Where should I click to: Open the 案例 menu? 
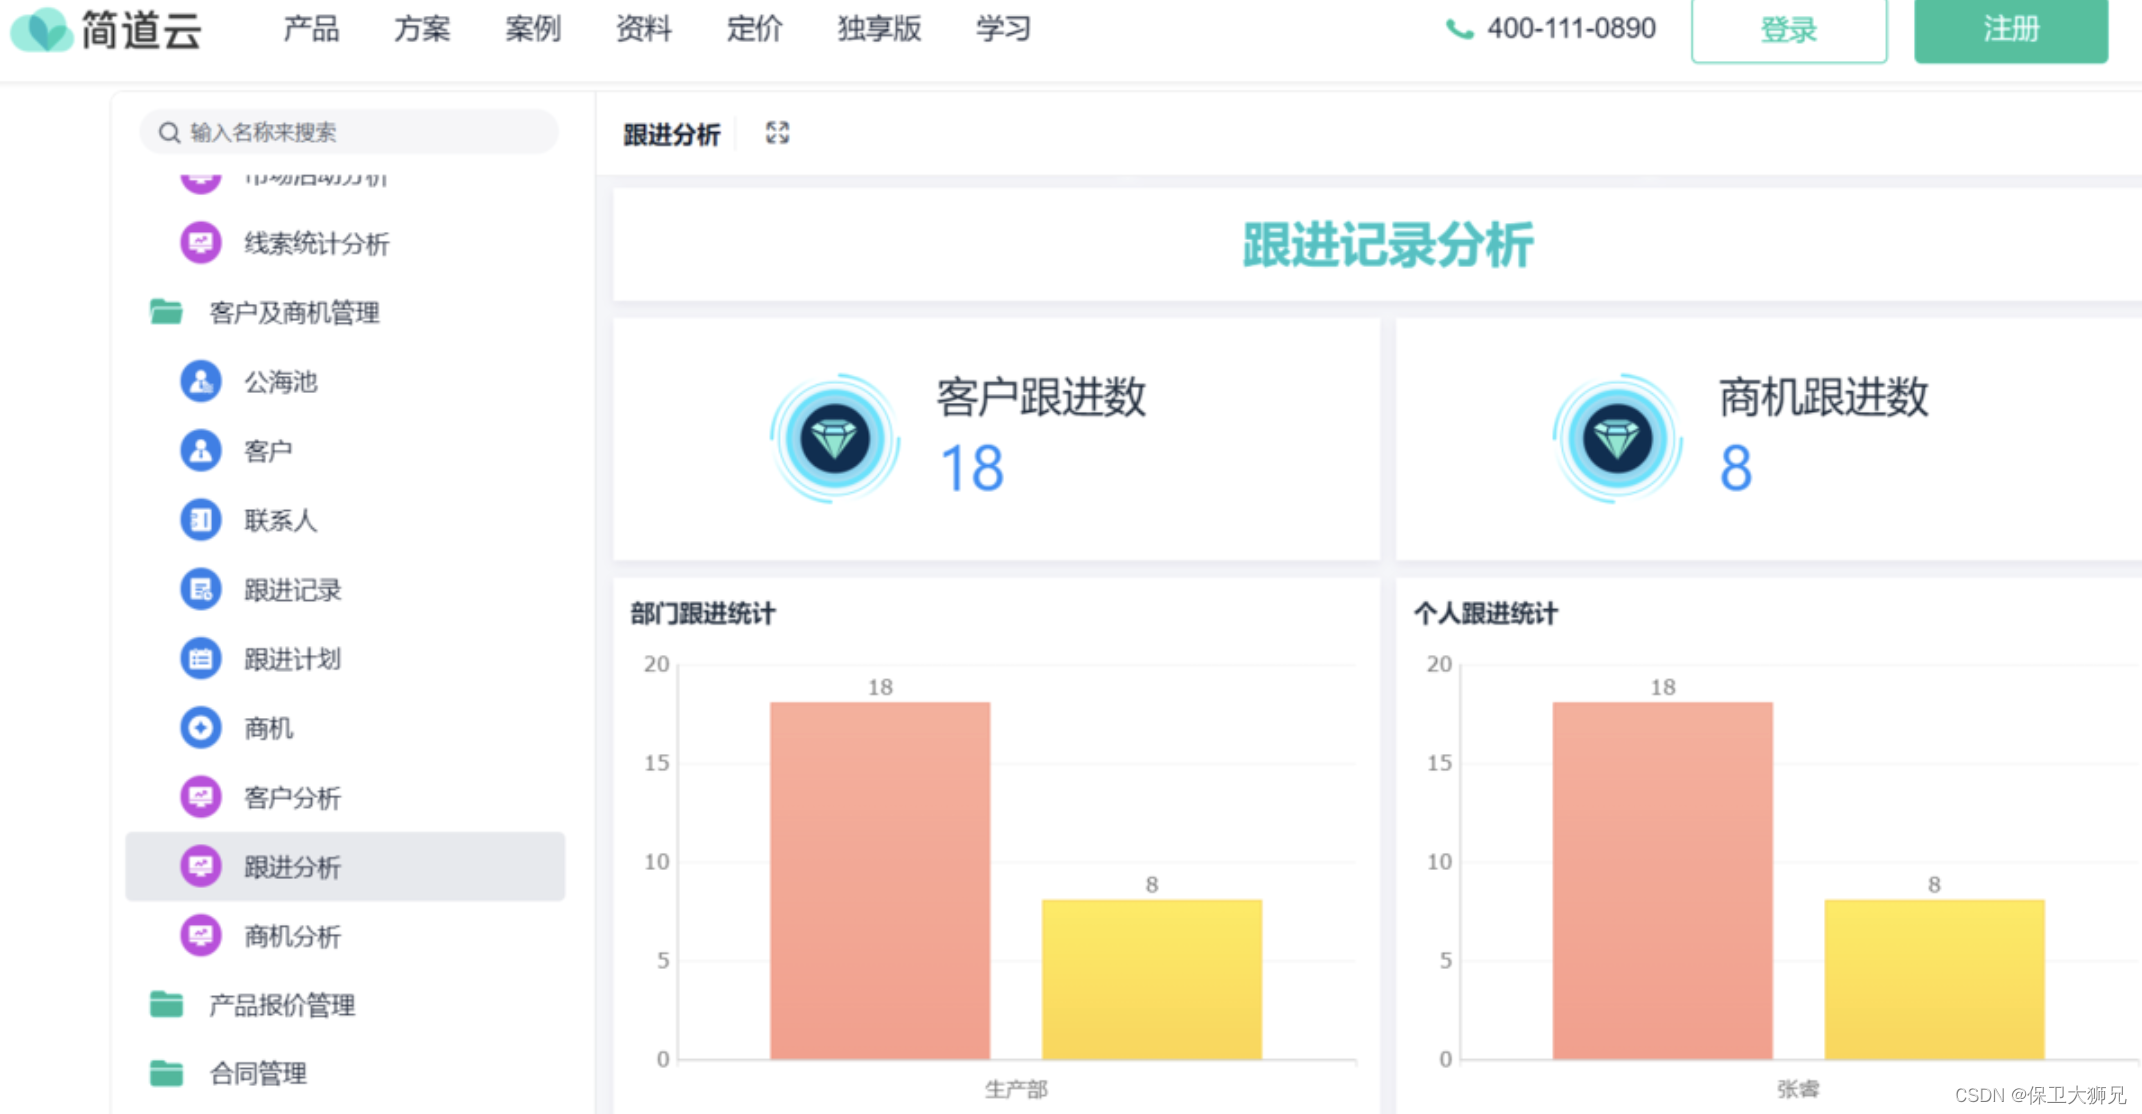(x=533, y=29)
